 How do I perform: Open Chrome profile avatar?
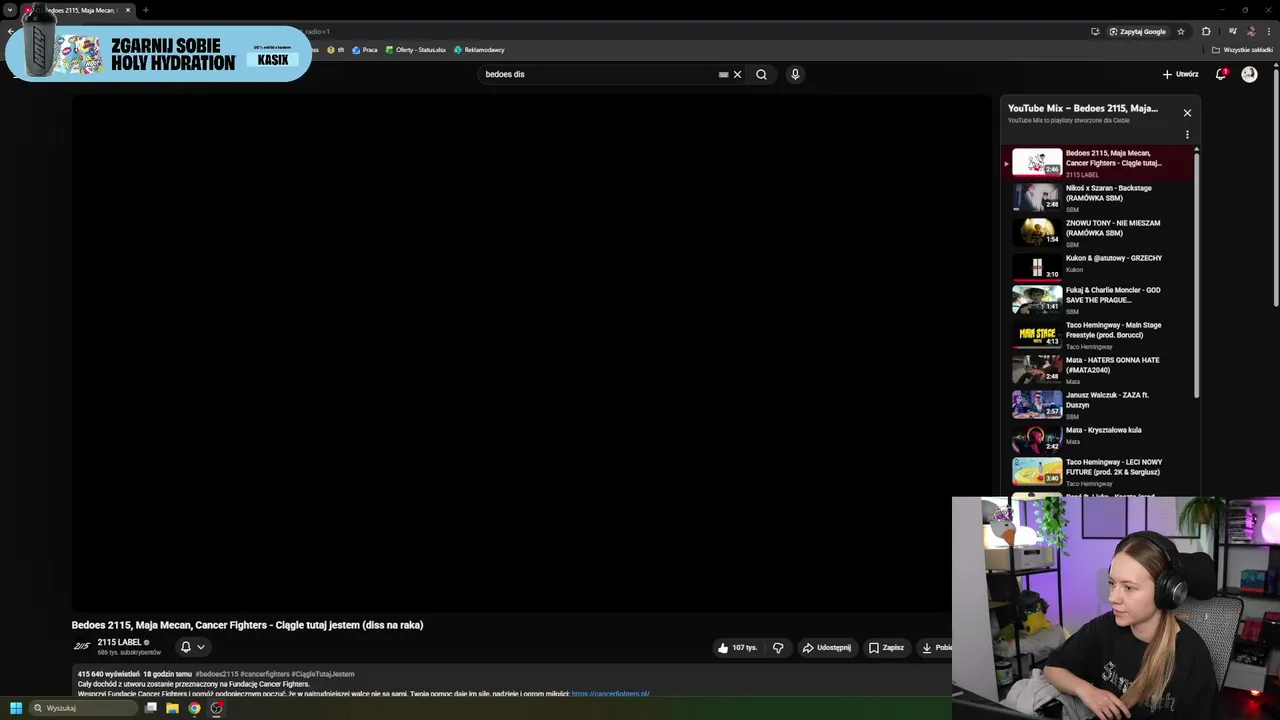[1250, 31]
